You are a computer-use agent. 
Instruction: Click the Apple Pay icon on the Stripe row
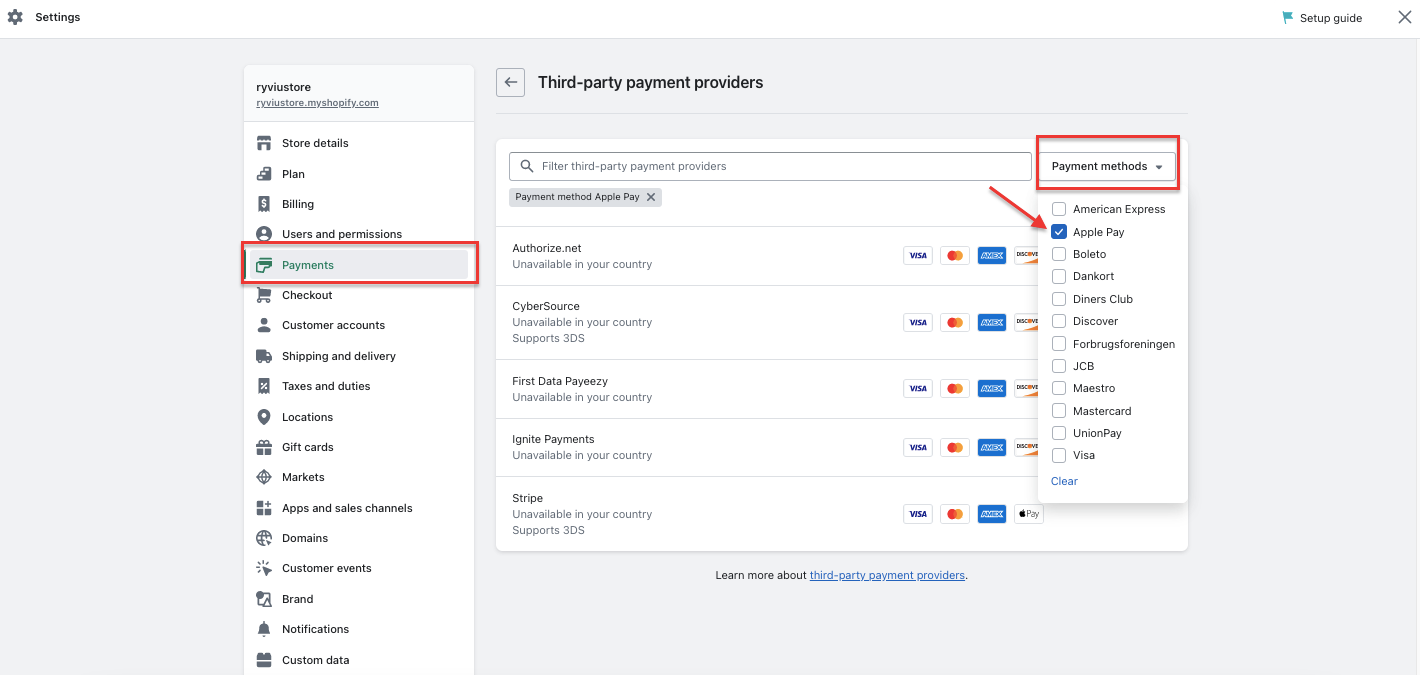click(x=1028, y=513)
